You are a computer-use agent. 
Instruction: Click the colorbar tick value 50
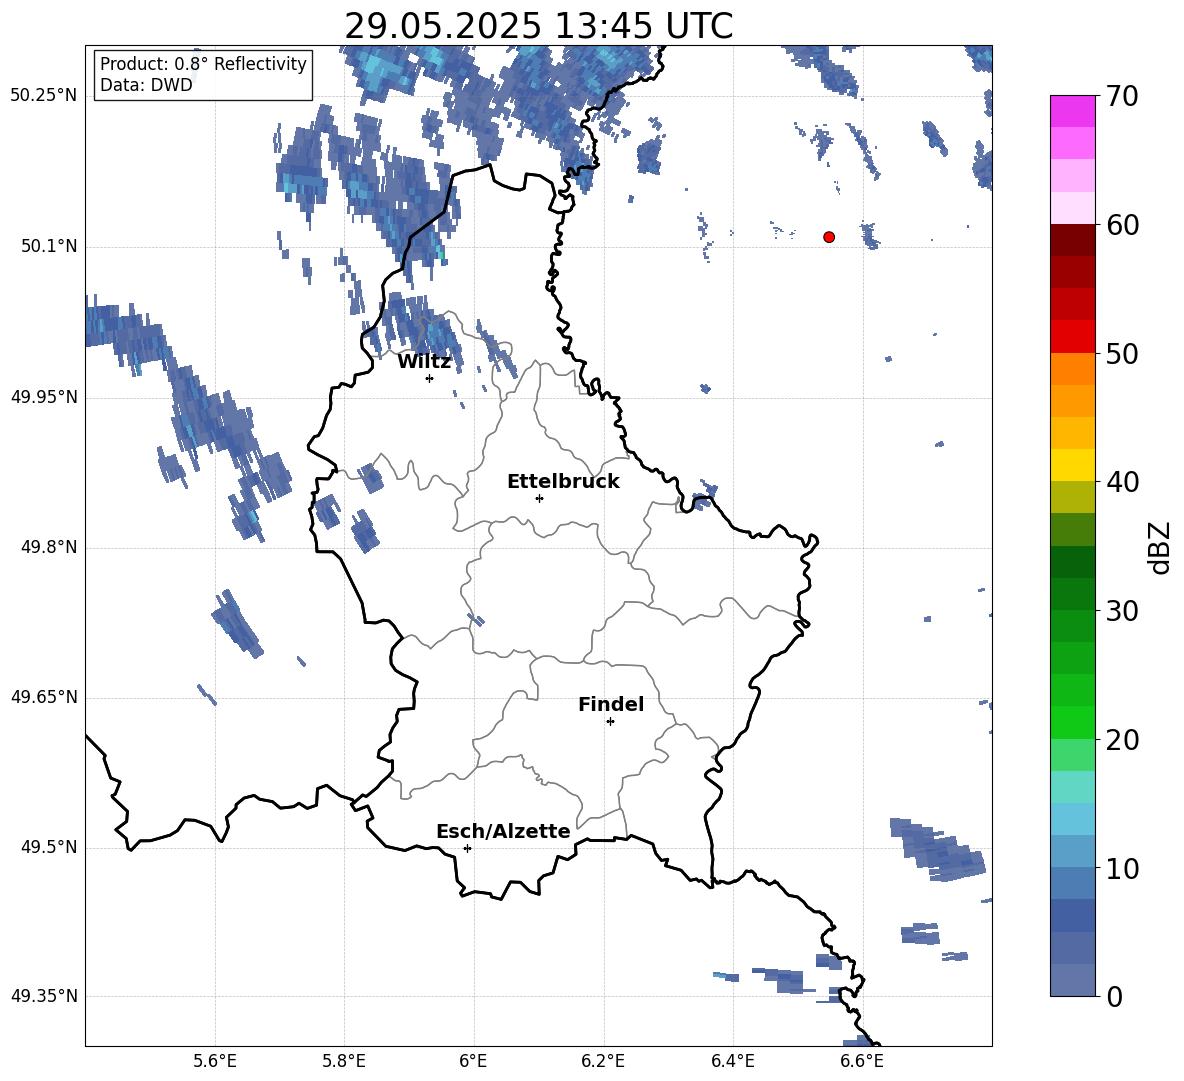point(1122,353)
